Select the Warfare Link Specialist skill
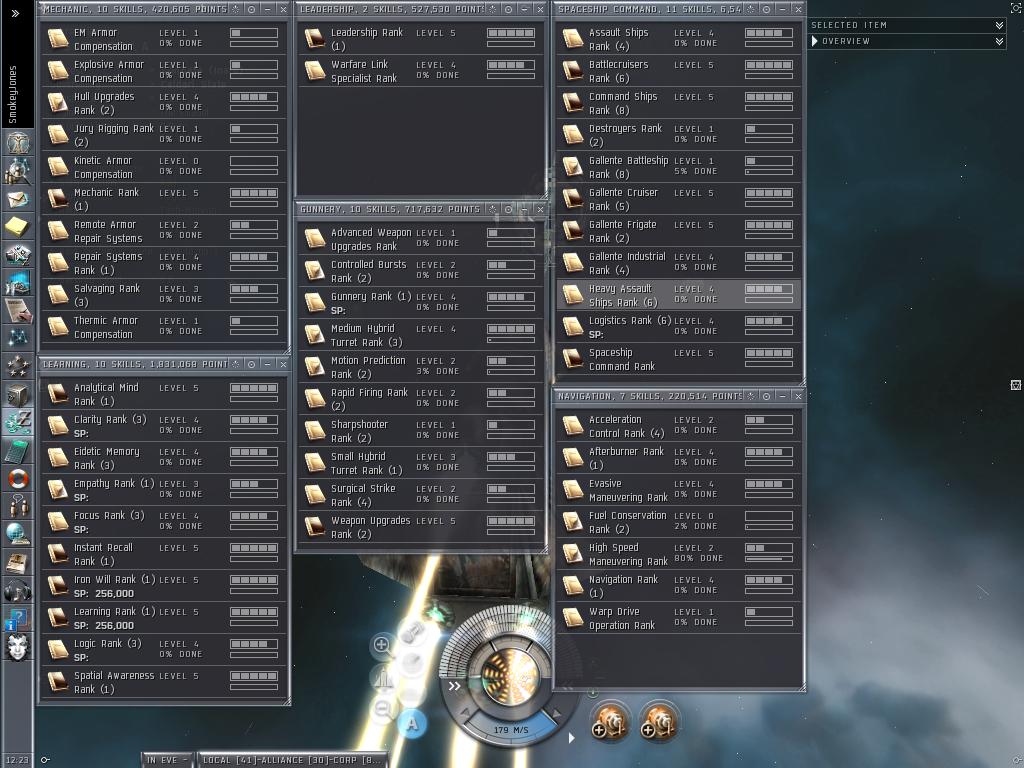 tap(420, 71)
